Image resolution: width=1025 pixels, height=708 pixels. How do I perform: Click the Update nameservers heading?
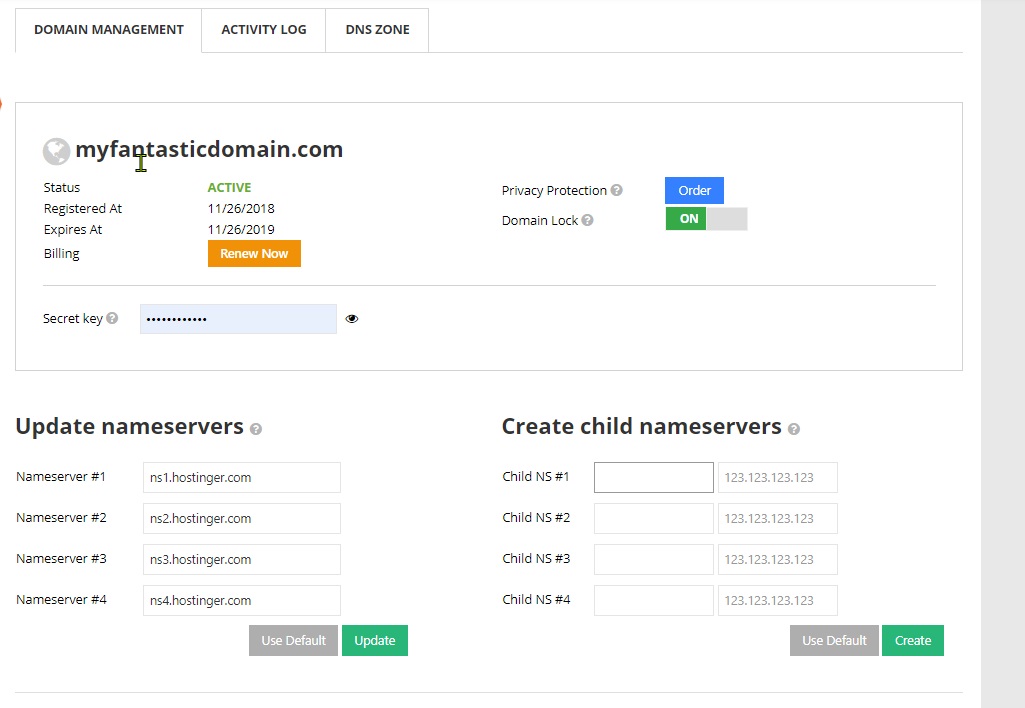coord(129,426)
